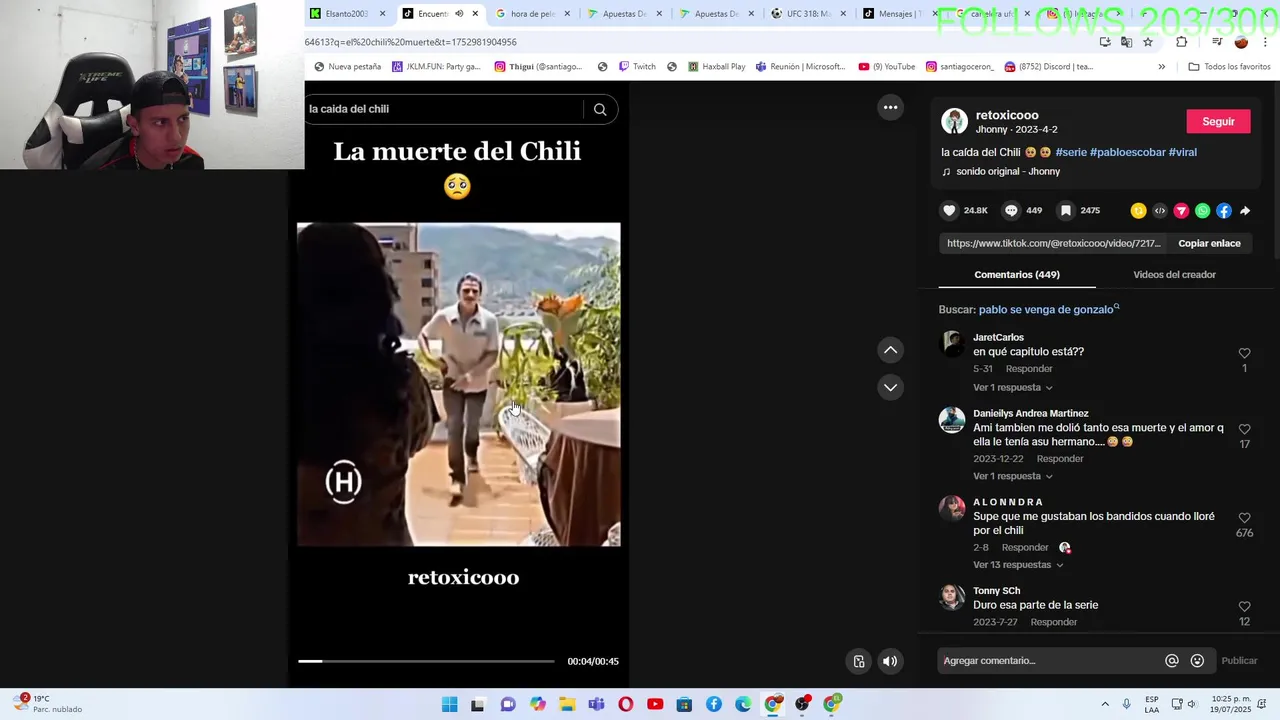Open the browser extensions puzzle icon
Image resolution: width=1280 pixels, height=720 pixels.
point(1181,42)
